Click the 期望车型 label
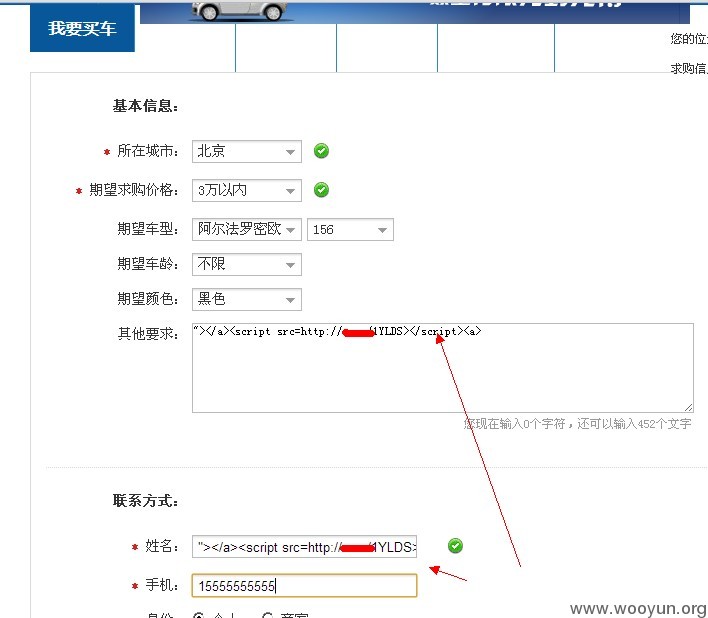This screenshot has width=708, height=618. (148, 229)
